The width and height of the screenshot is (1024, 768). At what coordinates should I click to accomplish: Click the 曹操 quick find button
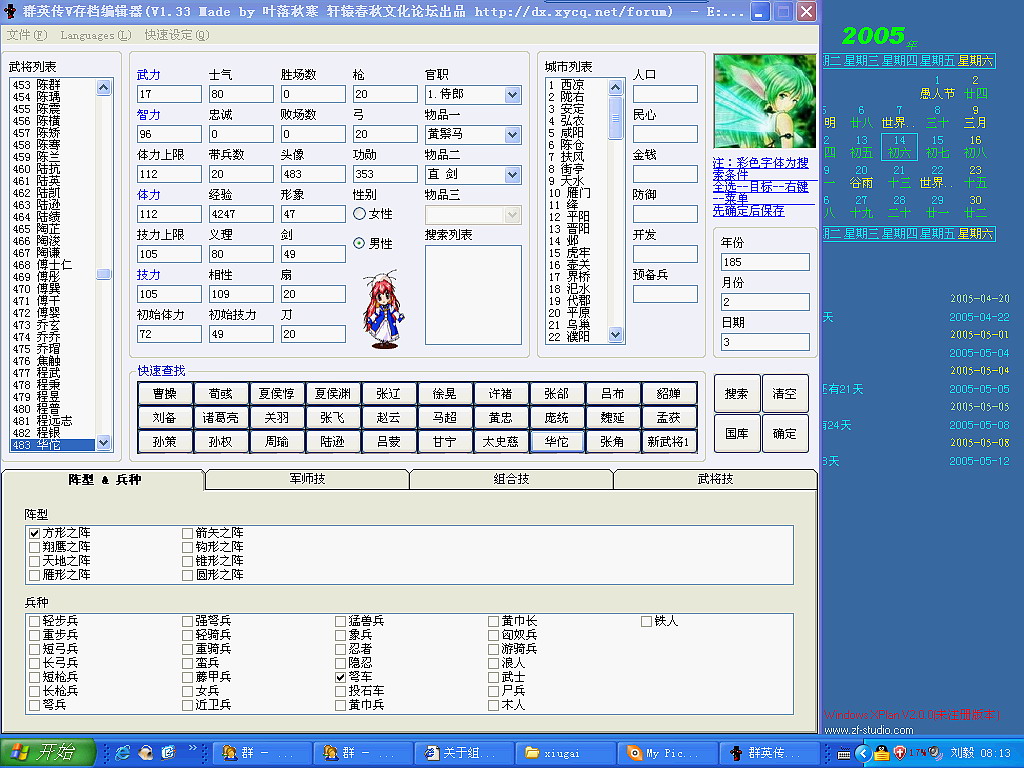point(165,394)
